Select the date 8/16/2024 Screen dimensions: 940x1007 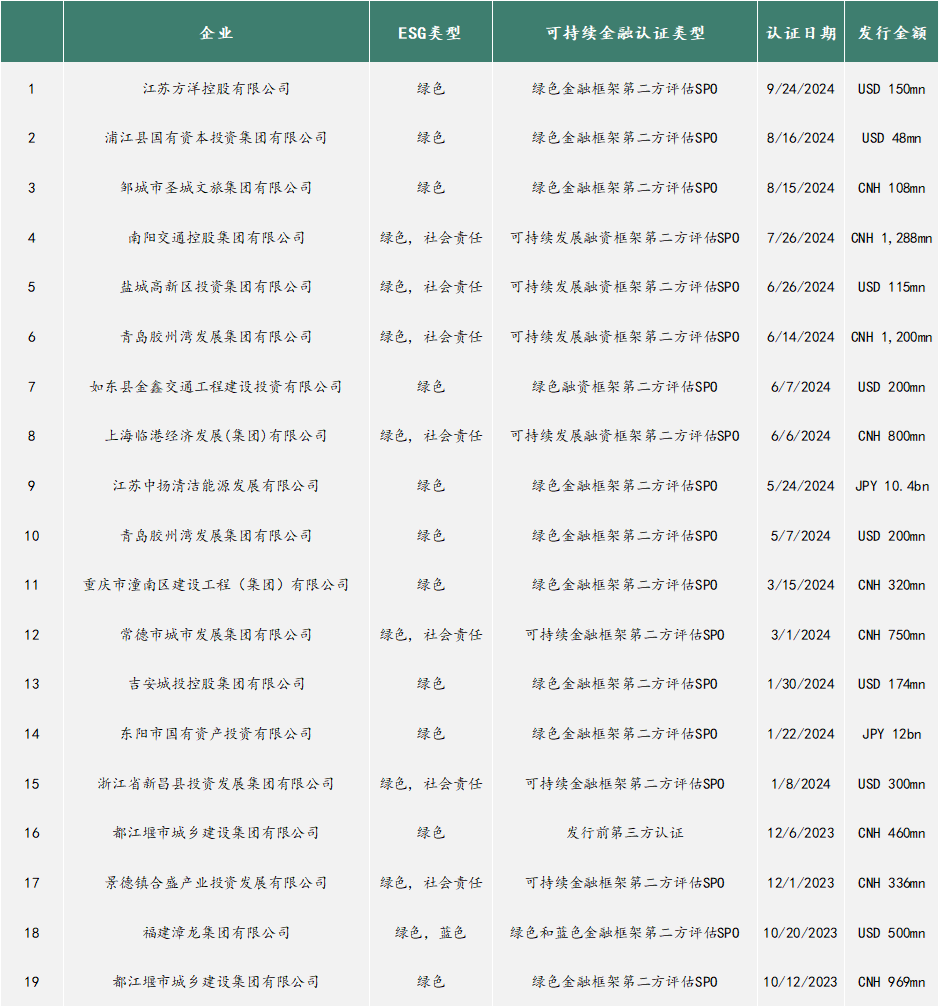click(x=801, y=138)
